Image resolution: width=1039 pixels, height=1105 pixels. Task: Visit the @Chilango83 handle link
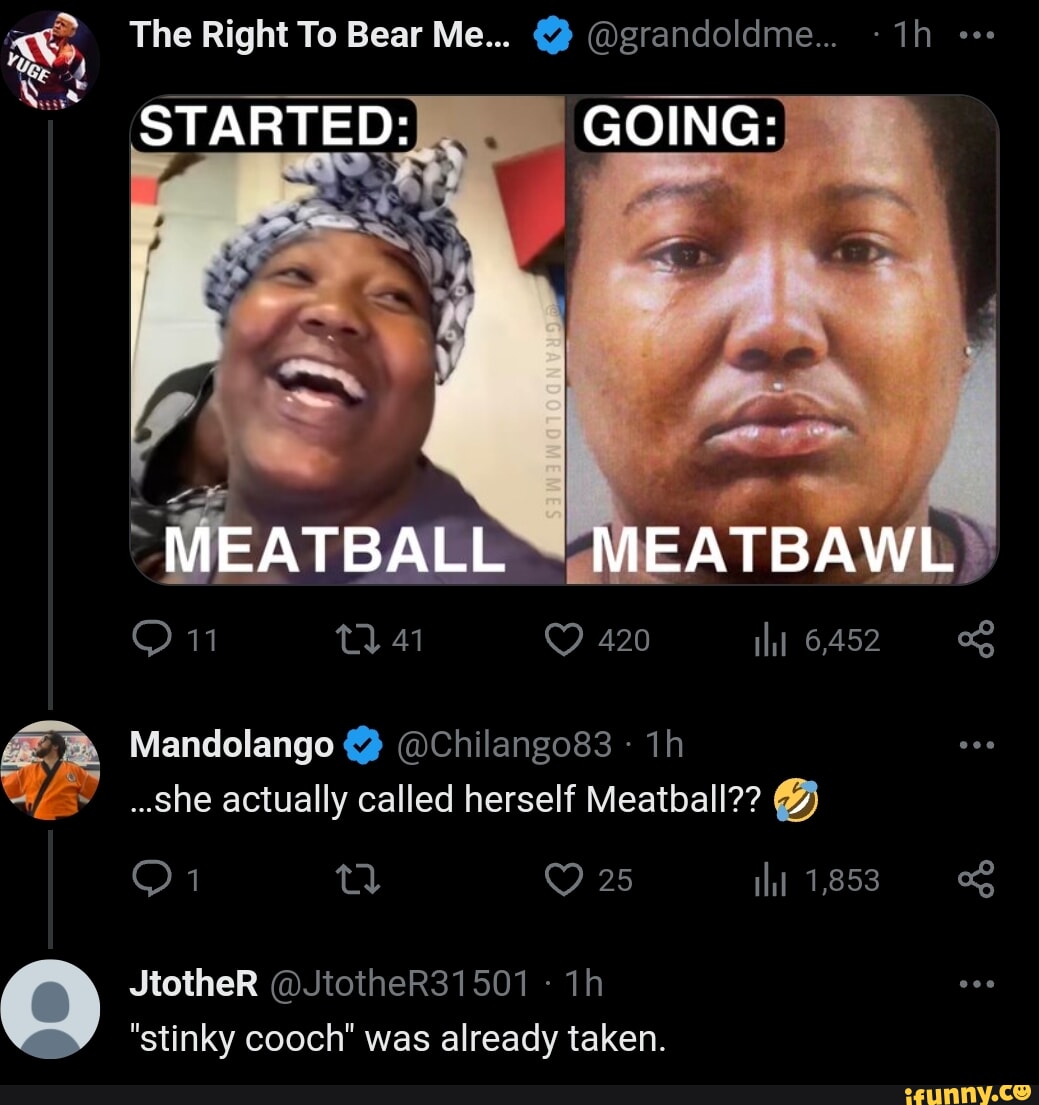click(x=503, y=745)
